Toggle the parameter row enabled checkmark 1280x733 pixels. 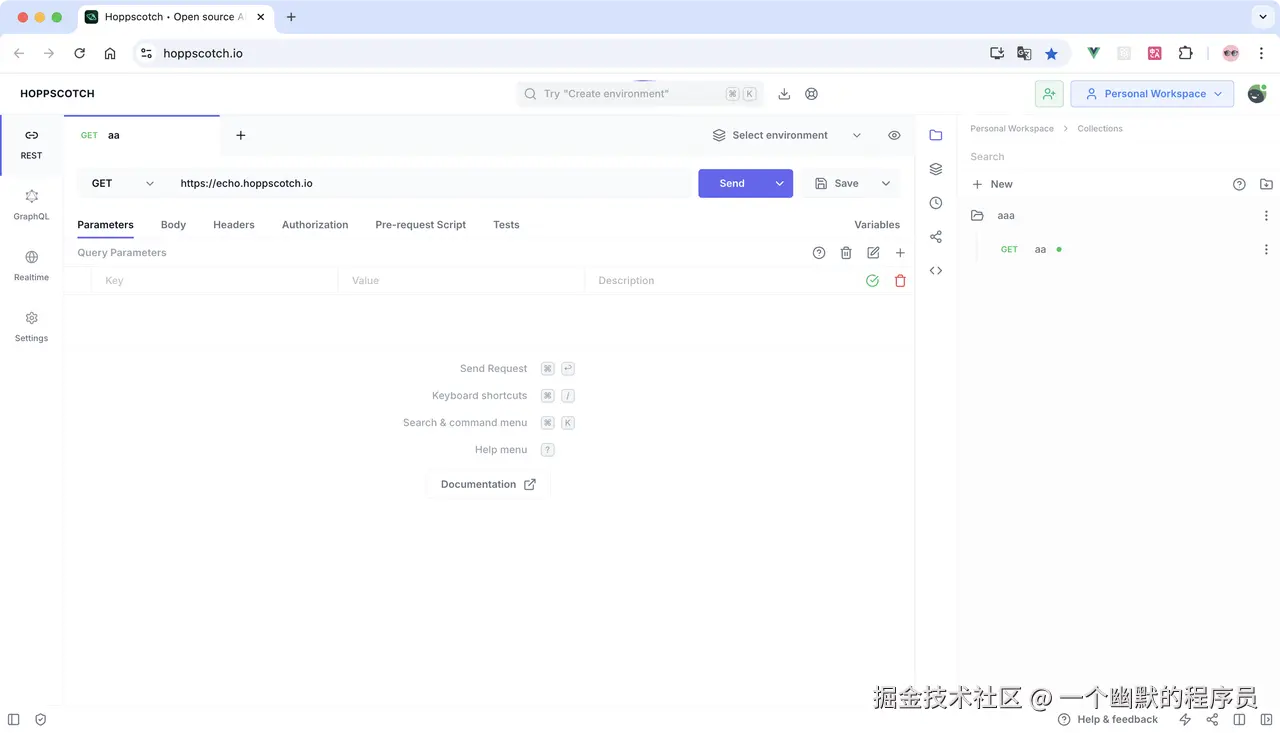pyautogui.click(x=872, y=281)
